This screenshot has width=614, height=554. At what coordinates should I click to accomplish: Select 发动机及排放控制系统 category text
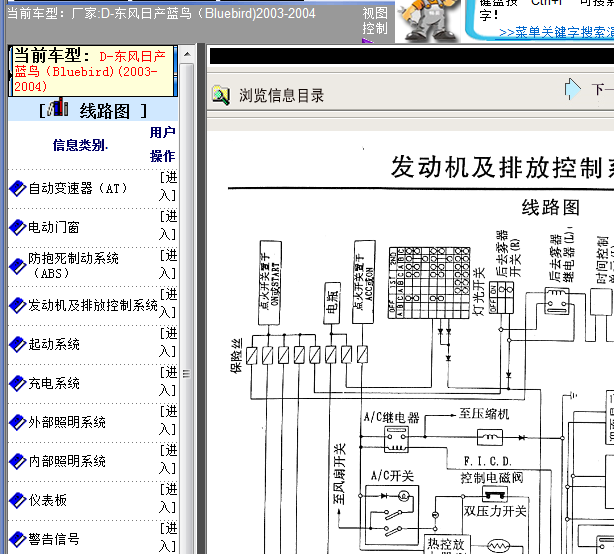[x=93, y=305]
